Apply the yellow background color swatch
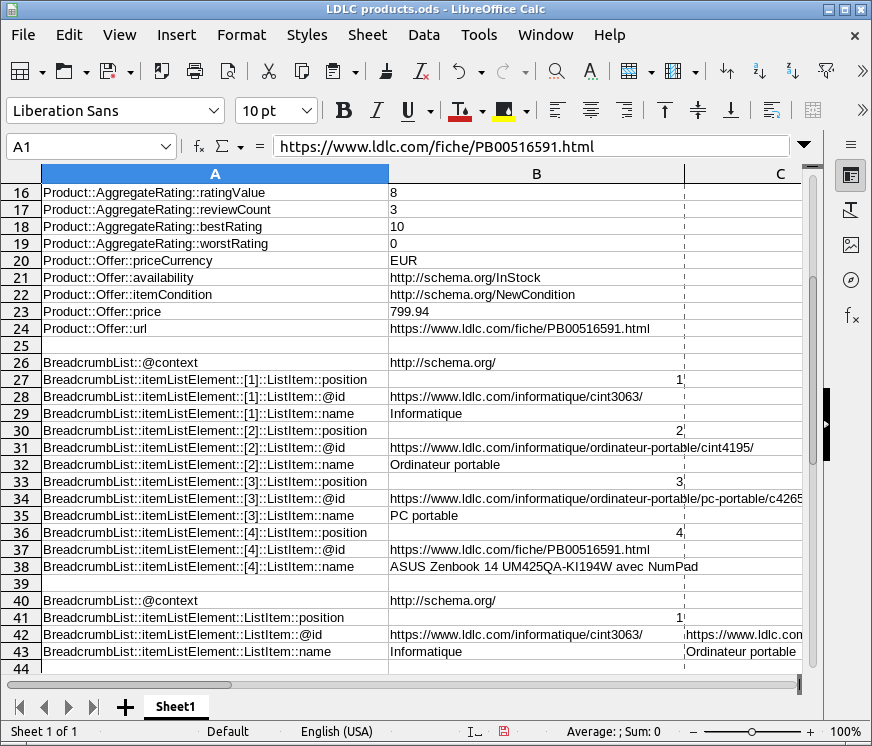The height and width of the screenshot is (746, 872). pos(504,111)
